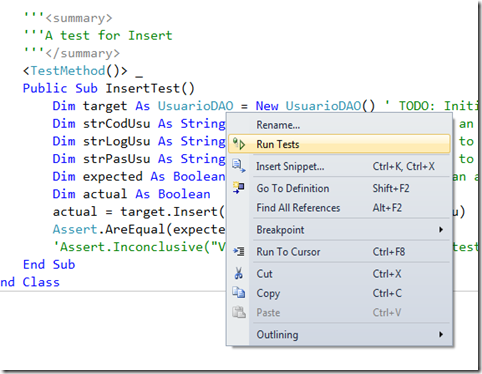Click the Alt+F2 shortcut text

pos(387,208)
